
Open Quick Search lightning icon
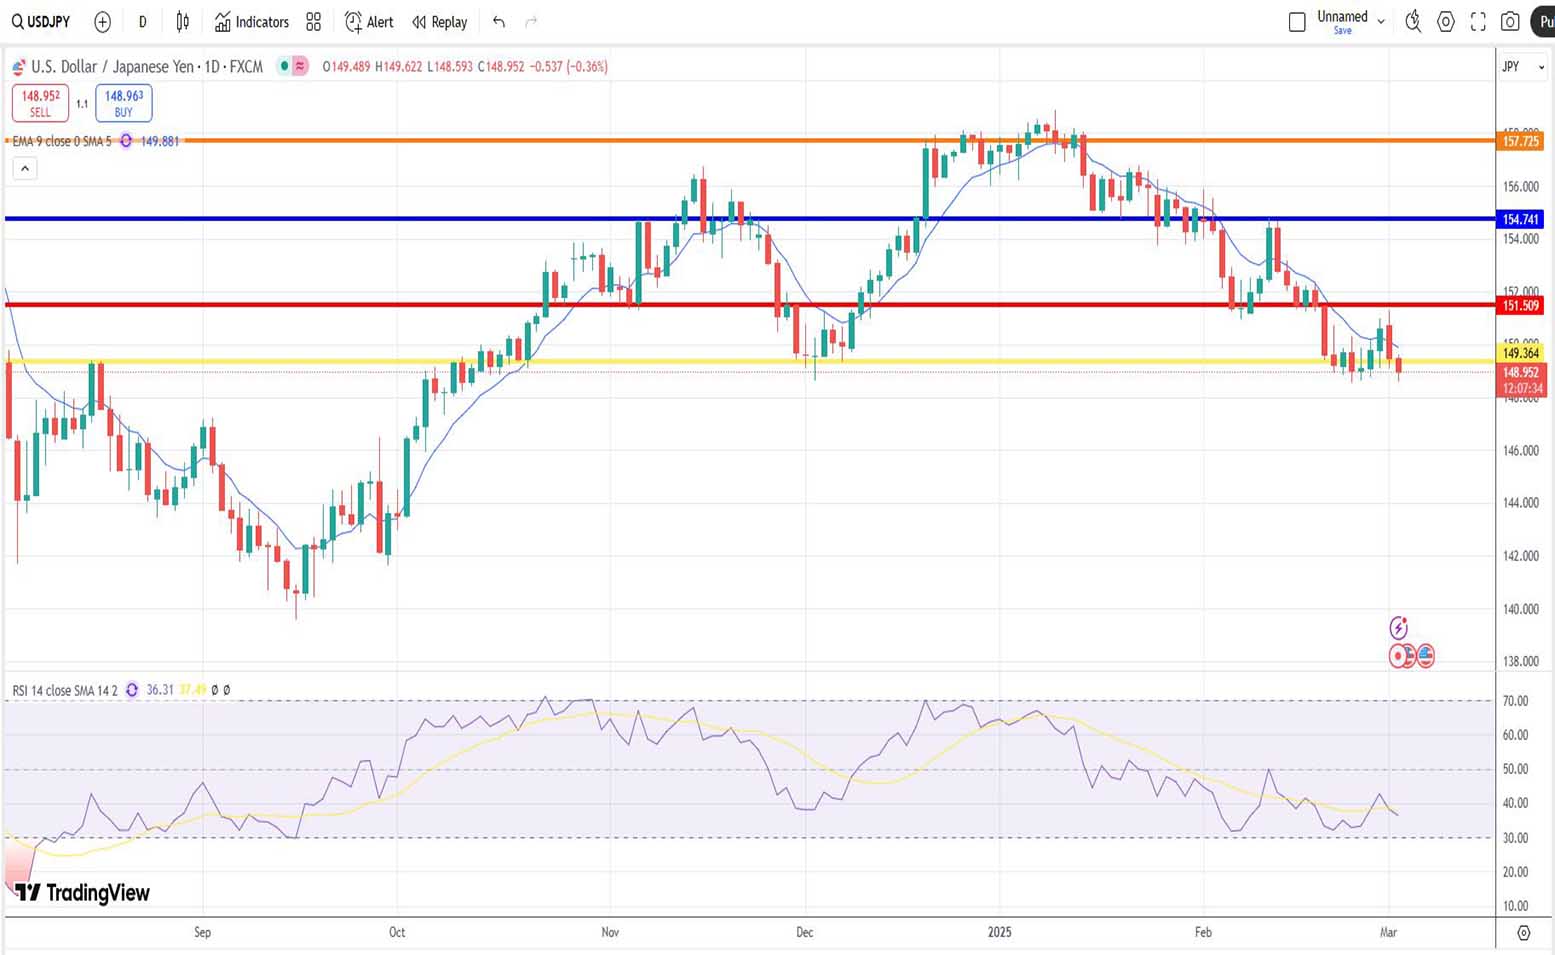tap(1412, 21)
